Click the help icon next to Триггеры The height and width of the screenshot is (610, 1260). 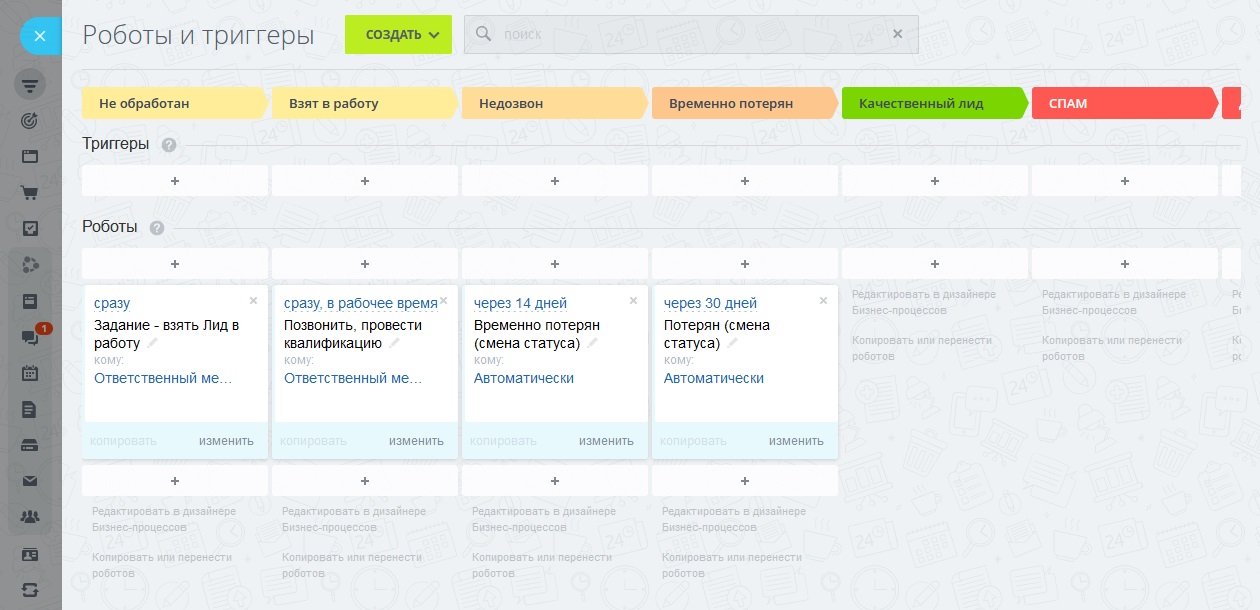(x=169, y=145)
